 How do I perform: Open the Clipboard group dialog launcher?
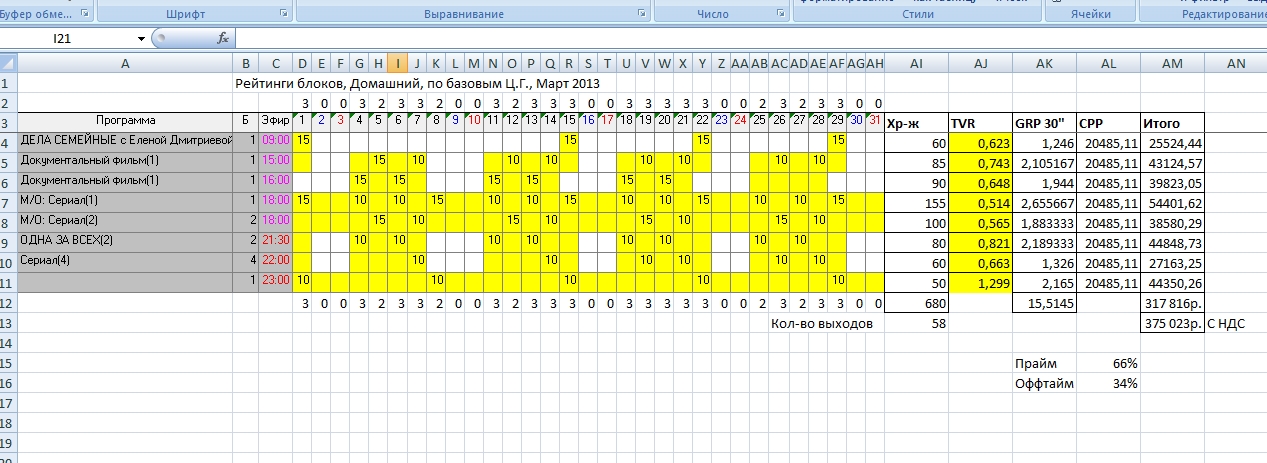(x=84, y=14)
